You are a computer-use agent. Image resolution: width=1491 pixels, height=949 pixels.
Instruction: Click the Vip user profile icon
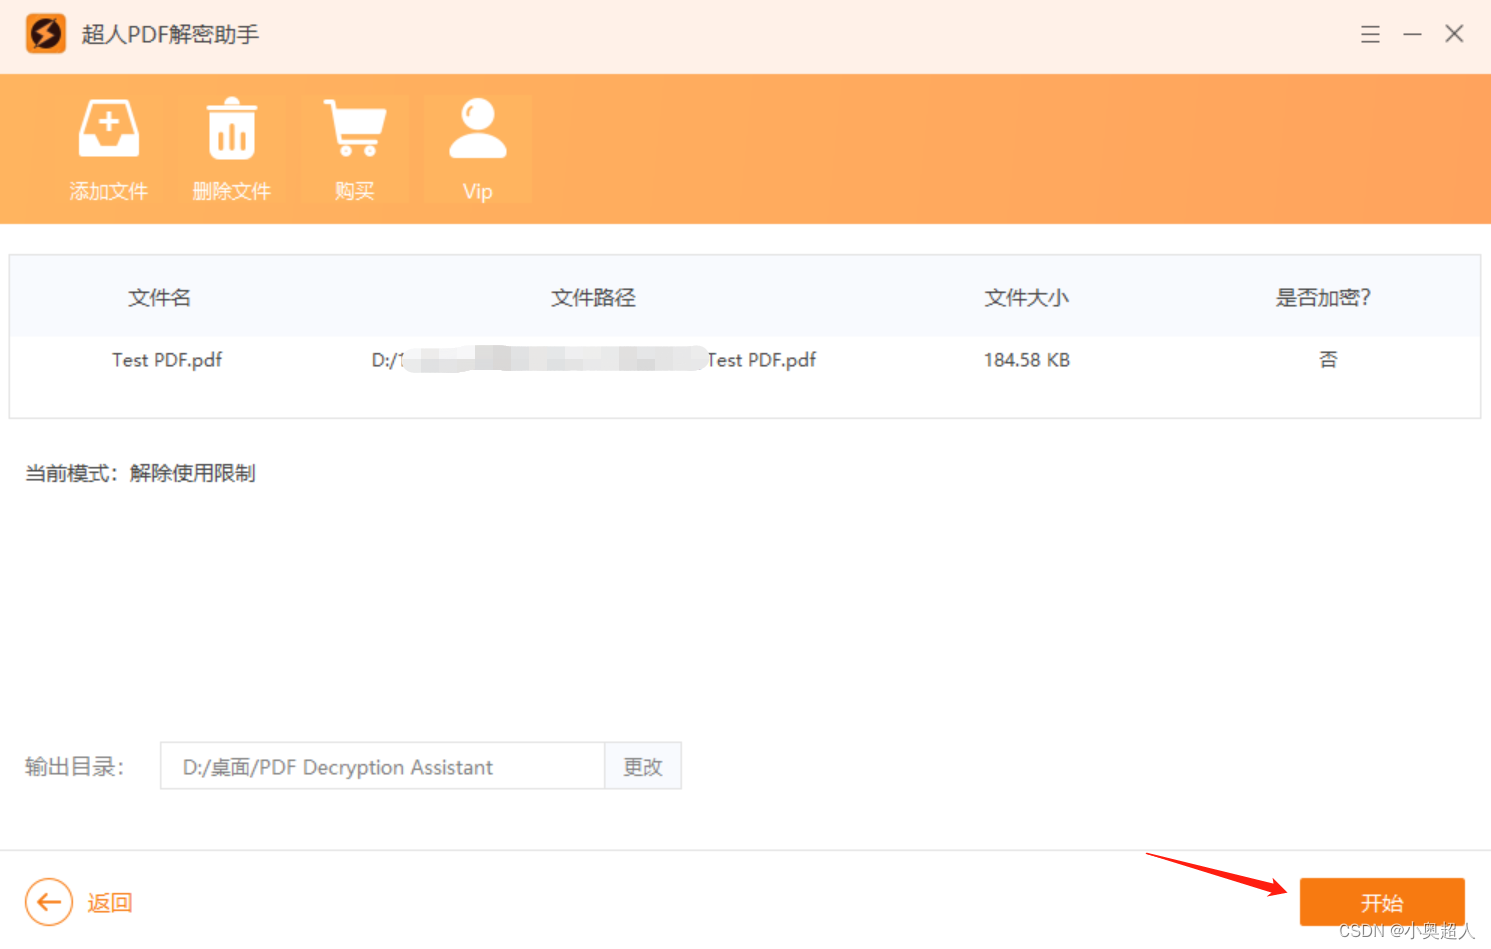tap(477, 126)
